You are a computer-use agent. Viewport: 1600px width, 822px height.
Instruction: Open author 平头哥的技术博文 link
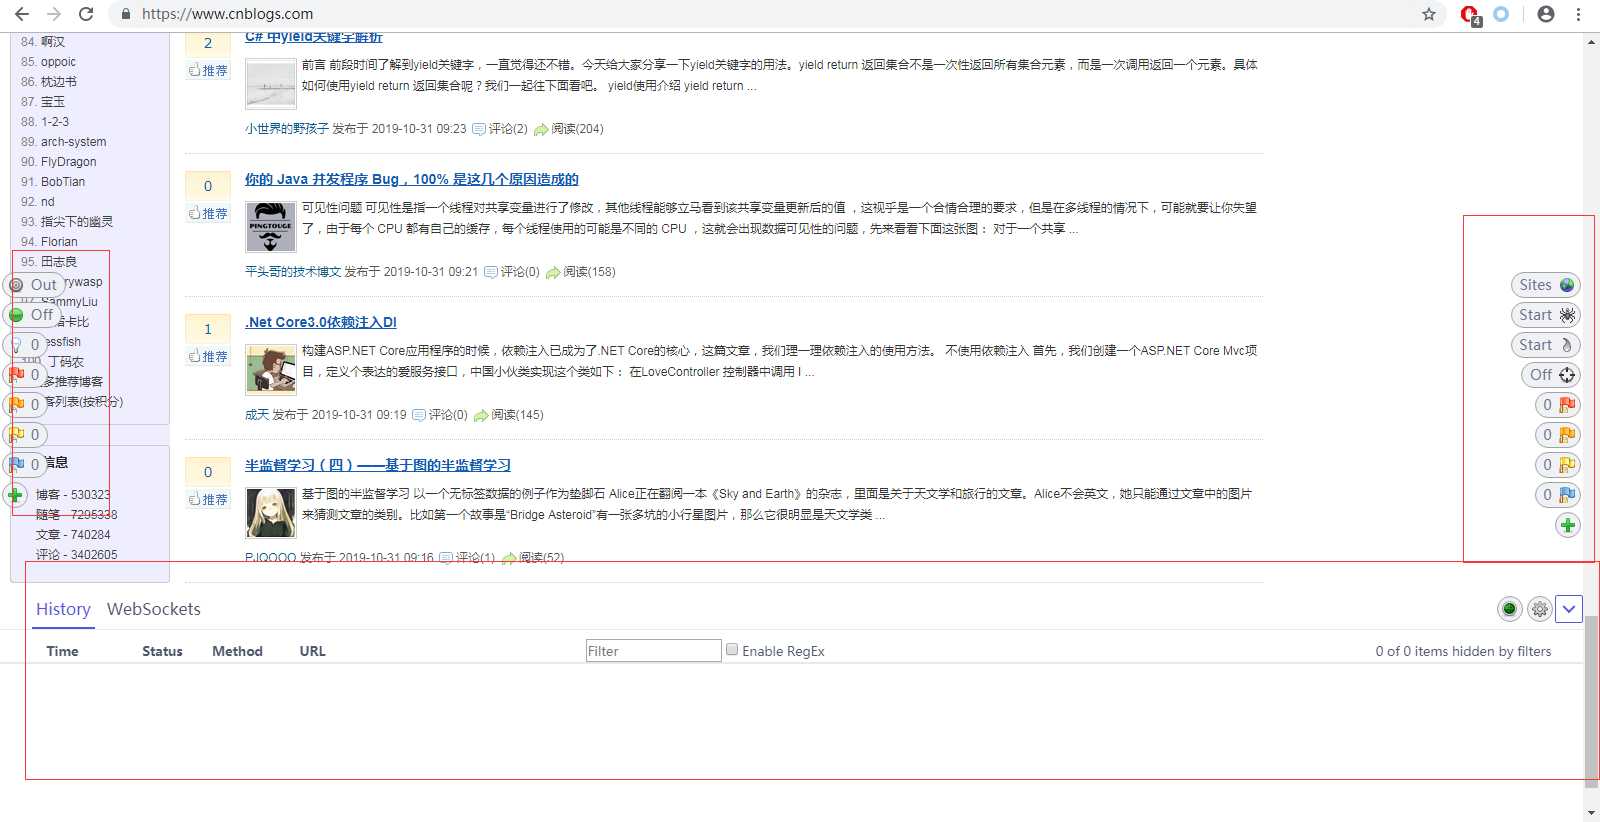point(293,272)
